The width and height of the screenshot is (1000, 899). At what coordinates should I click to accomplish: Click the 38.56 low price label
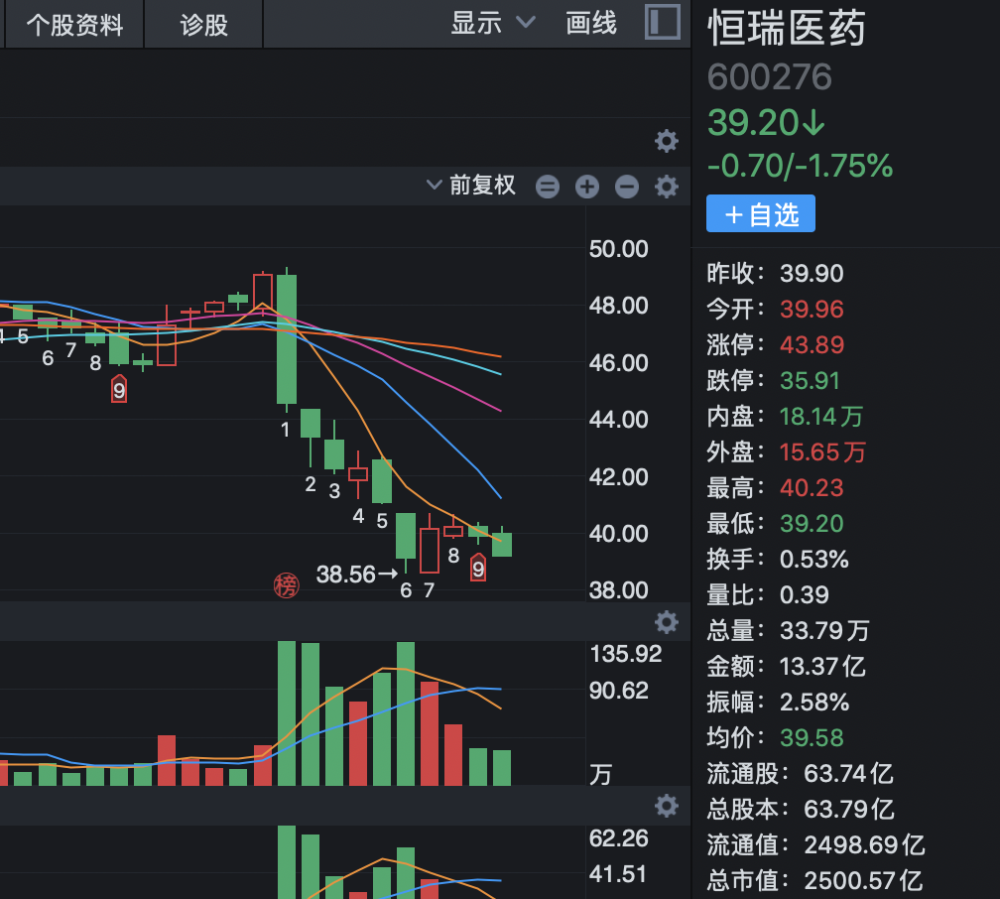tap(345, 574)
